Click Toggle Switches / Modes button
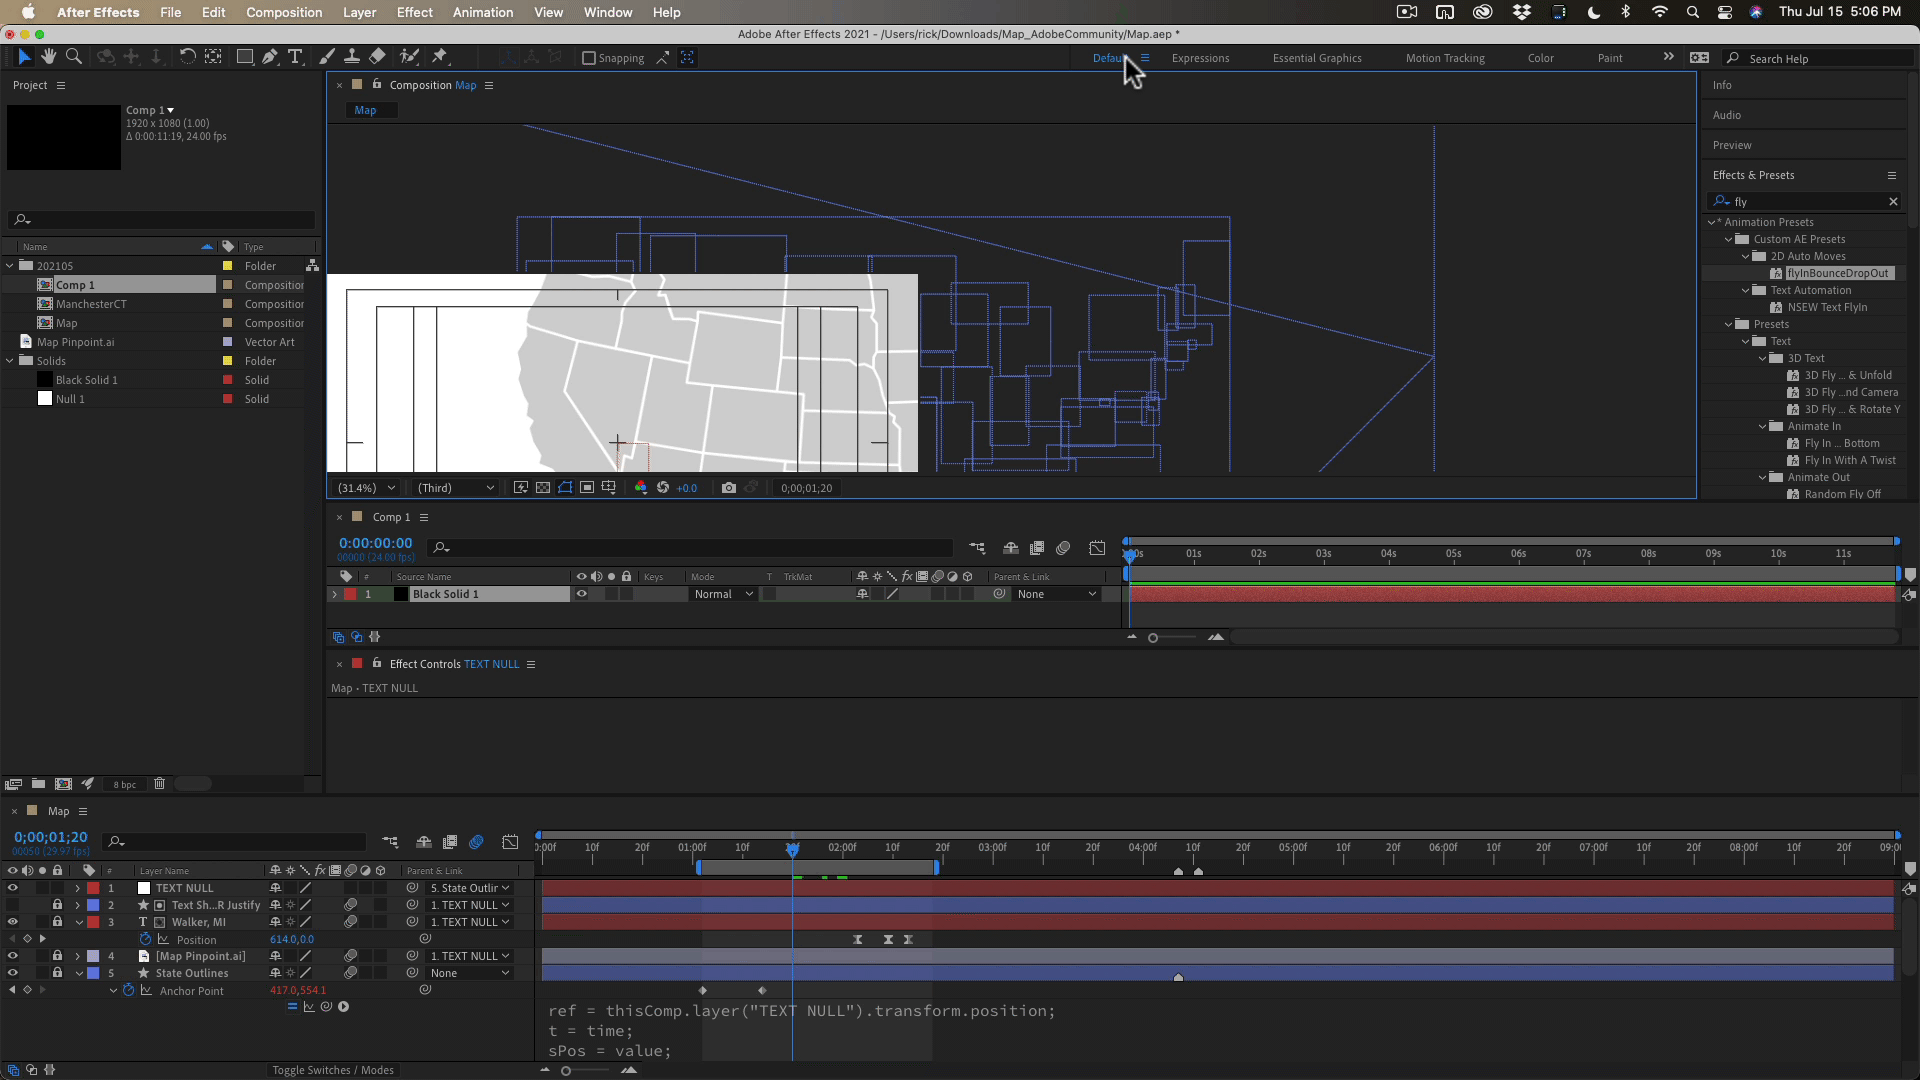This screenshot has width=1920, height=1080. pos(333,1070)
